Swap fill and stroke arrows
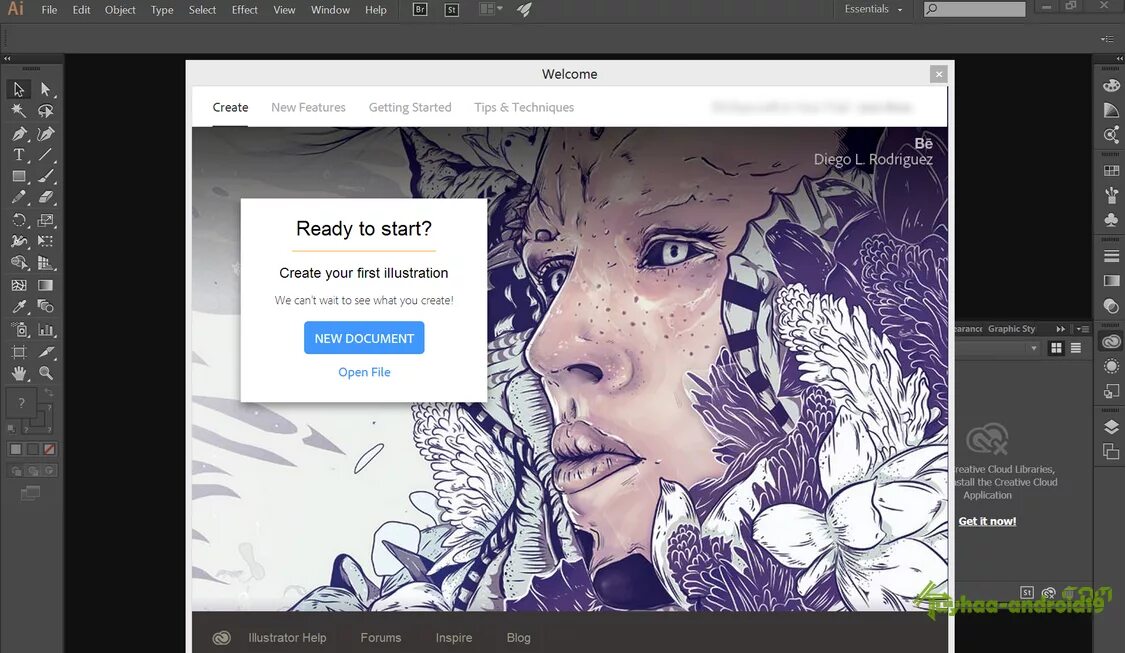Viewport: 1126px width, 653px height. 48,392
